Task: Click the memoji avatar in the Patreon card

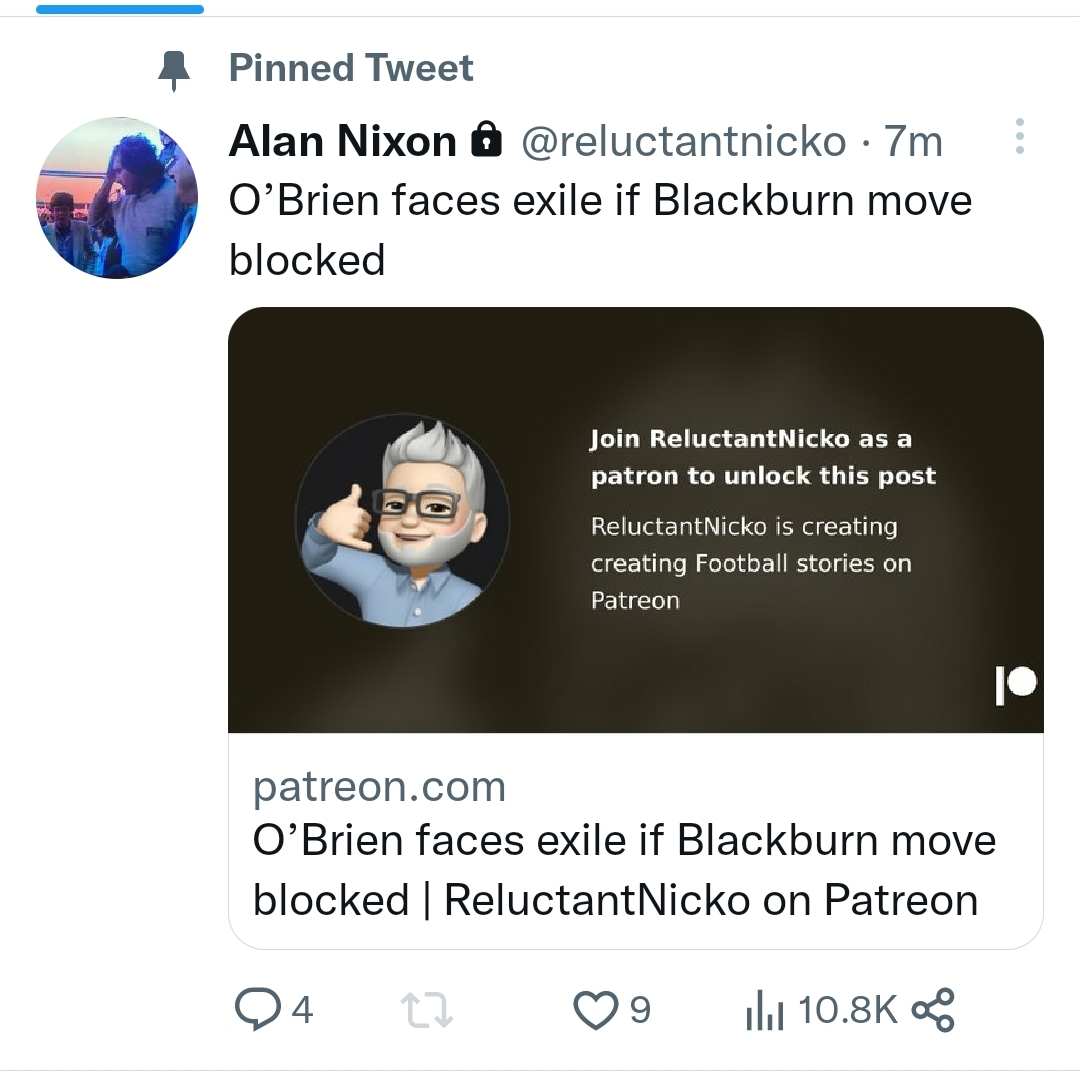Action: point(402,521)
